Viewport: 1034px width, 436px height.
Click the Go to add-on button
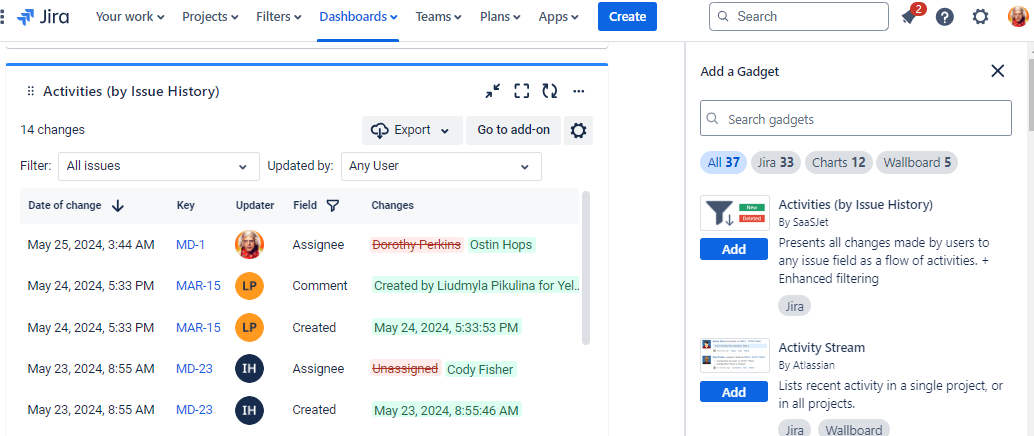pyautogui.click(x=513, y=130)
